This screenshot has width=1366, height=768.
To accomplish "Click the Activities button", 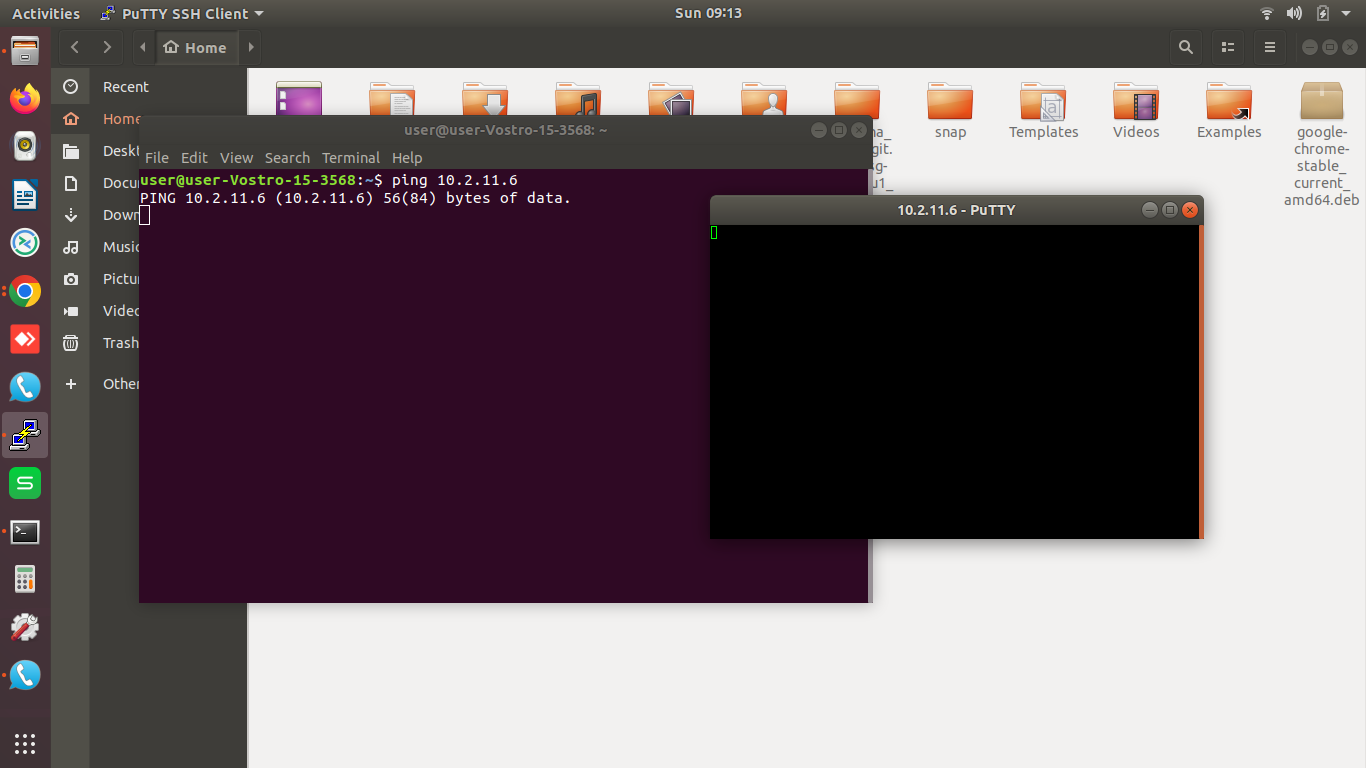I will (x=46, y=13).
